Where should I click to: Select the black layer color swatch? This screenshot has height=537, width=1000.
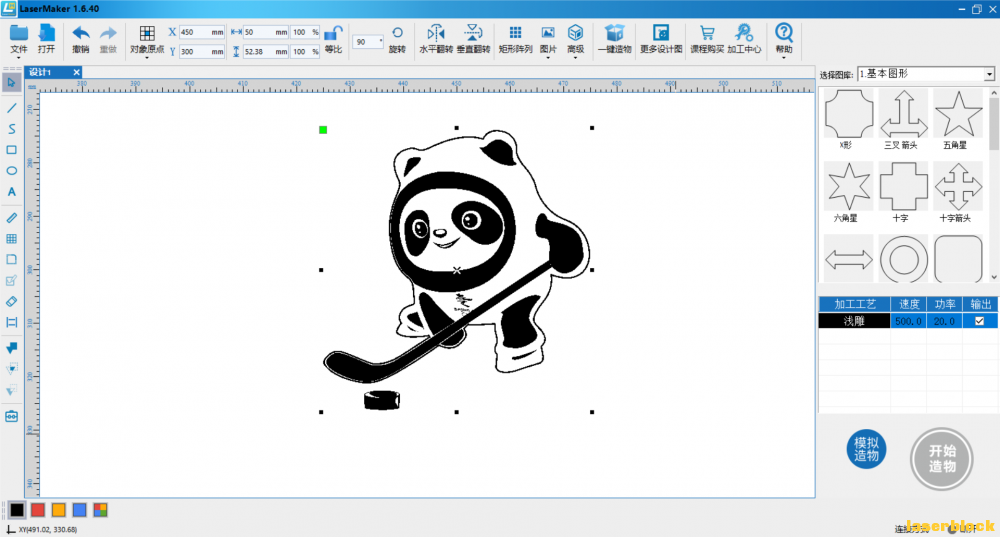point(17,510)
